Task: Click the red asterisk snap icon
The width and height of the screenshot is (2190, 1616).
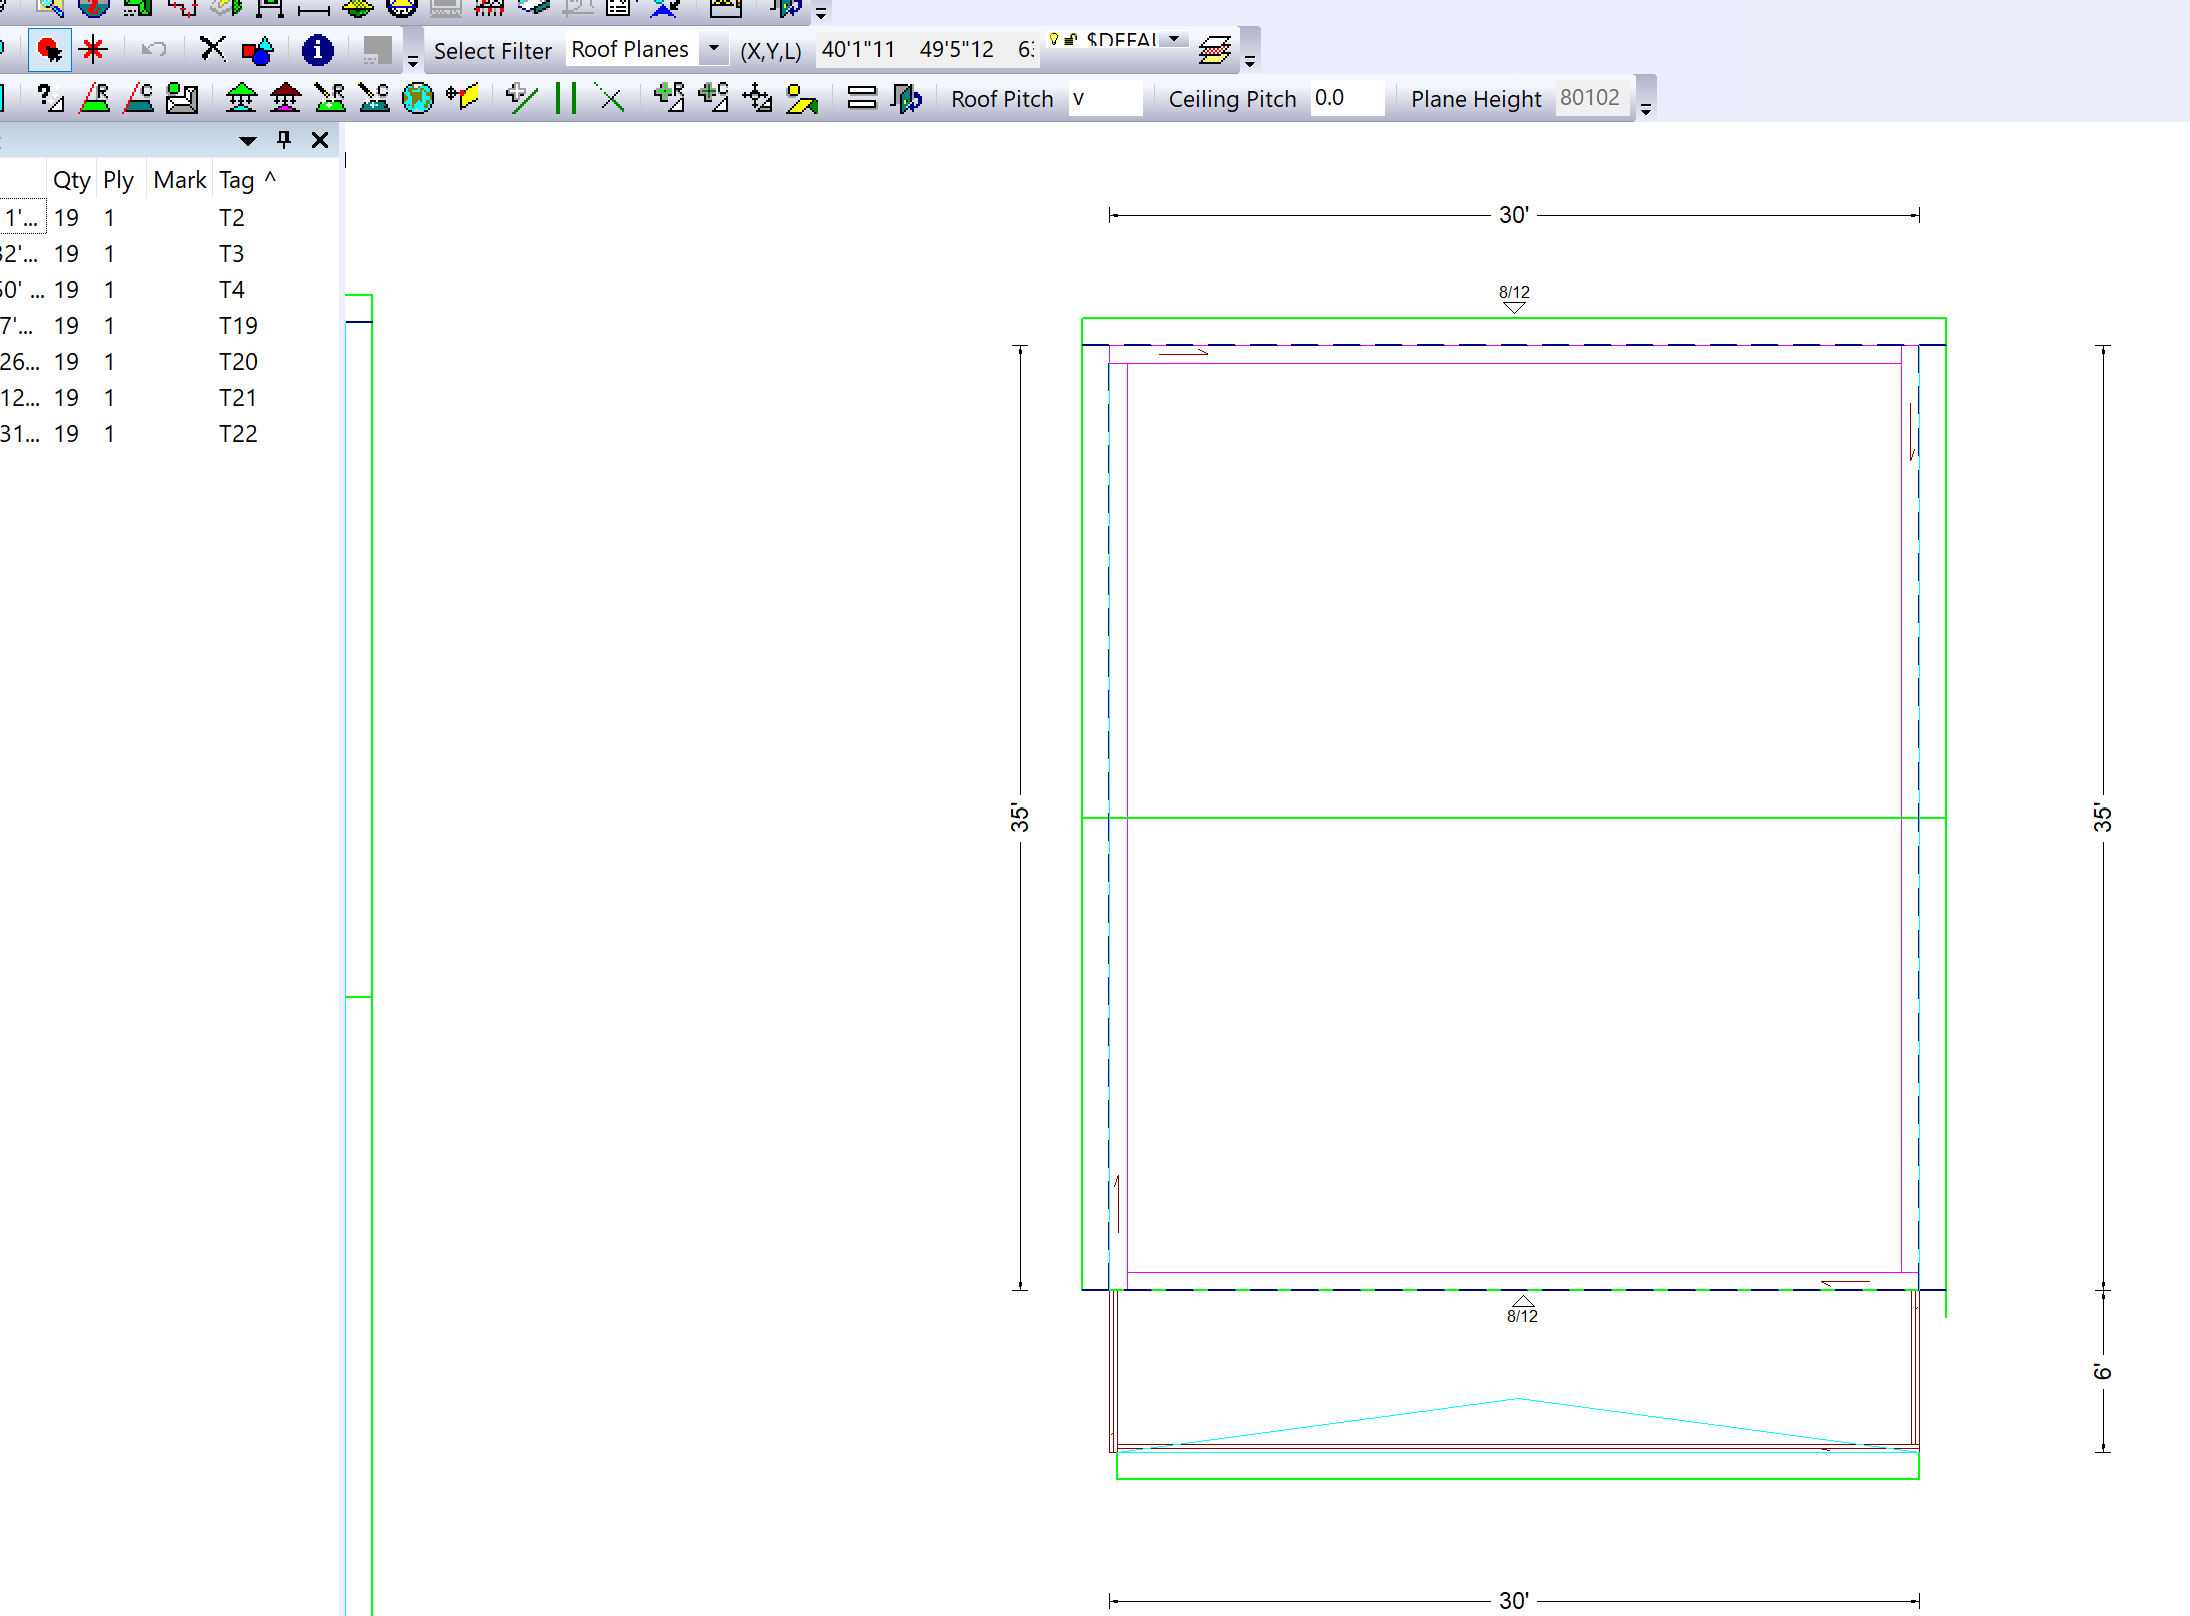Action: (93, 50)
